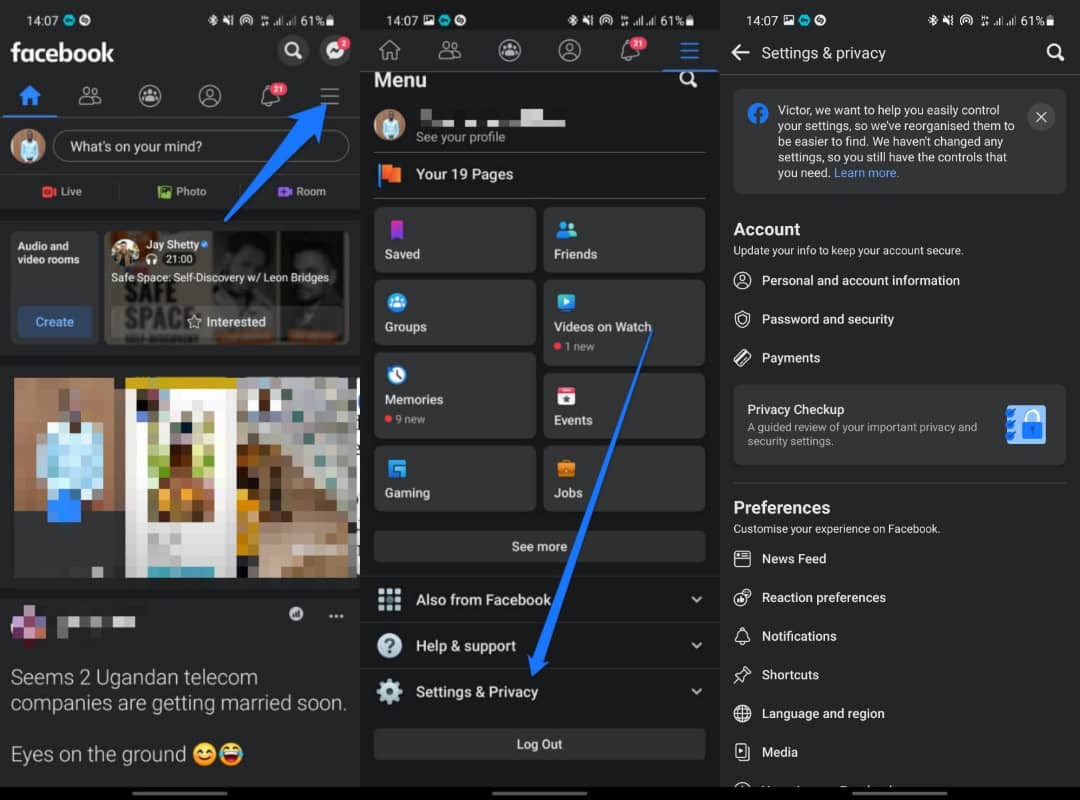Open the Events tile
The width and height of the screenshot is (1080, 800).
point(624,406)
